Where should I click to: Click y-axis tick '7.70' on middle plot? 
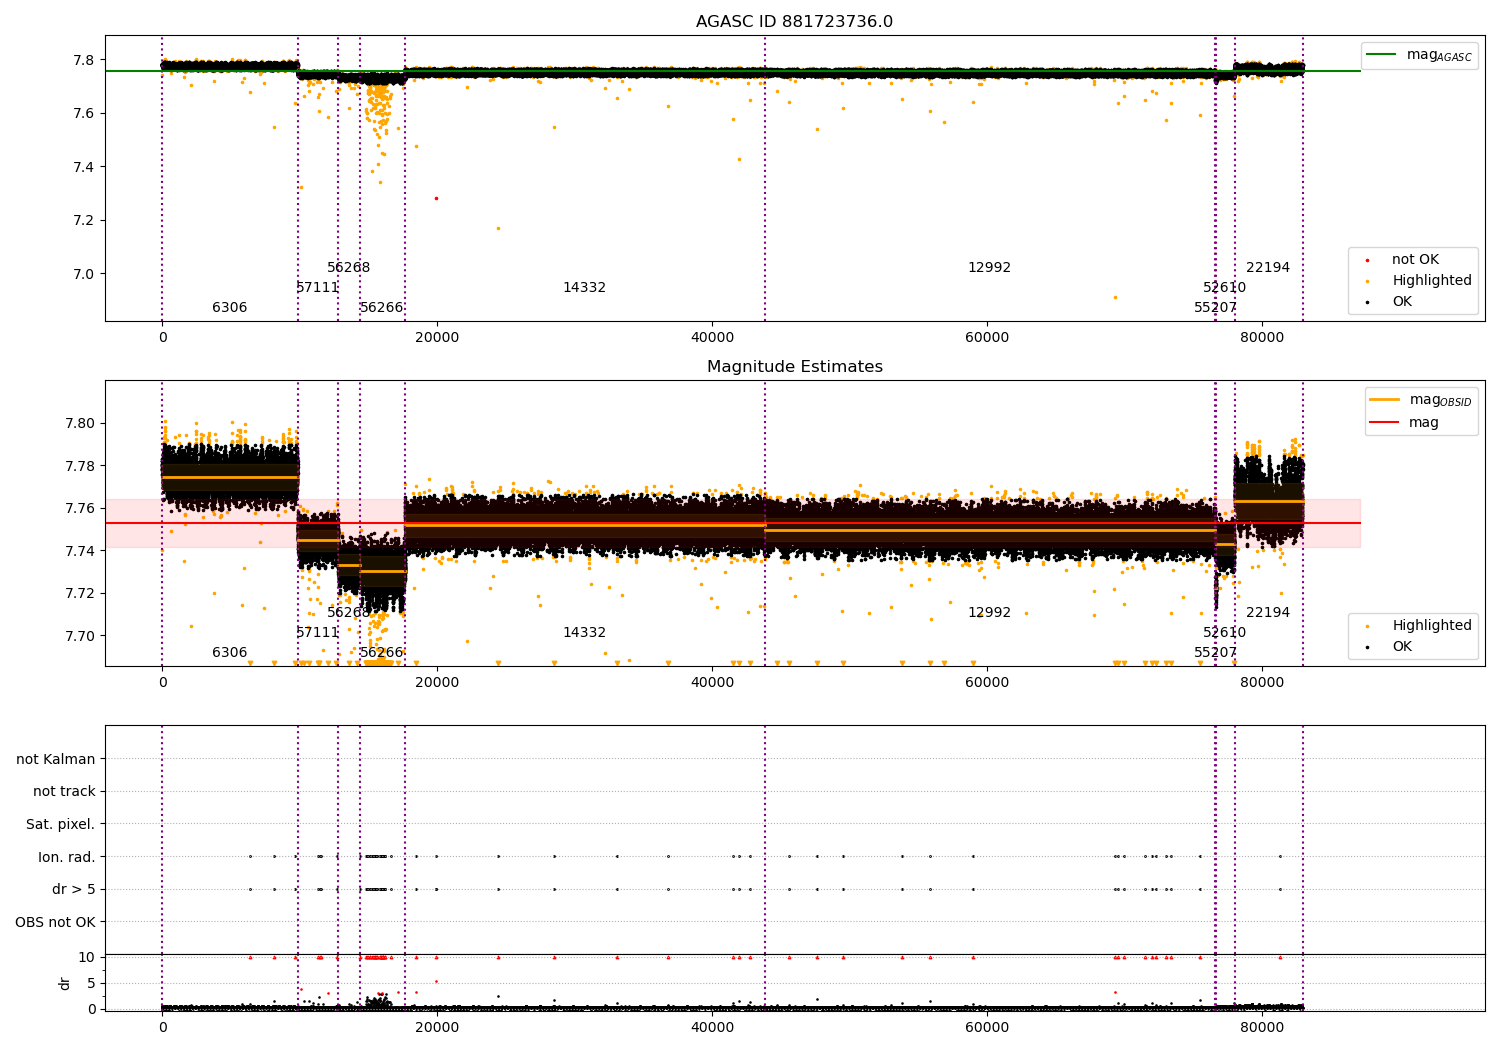(79, 636)
